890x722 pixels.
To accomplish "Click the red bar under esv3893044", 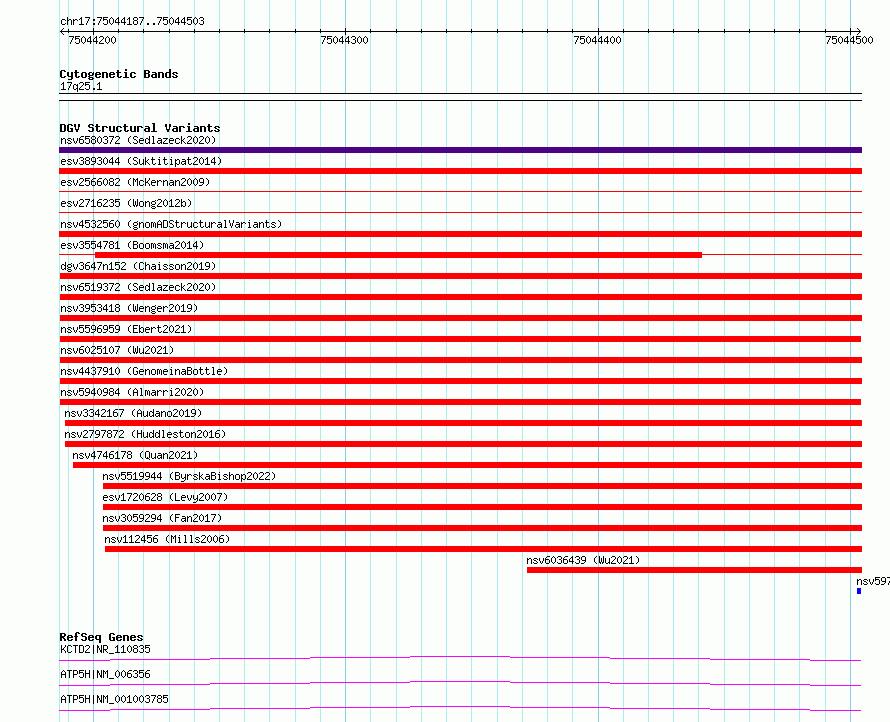I will point(460,171).
